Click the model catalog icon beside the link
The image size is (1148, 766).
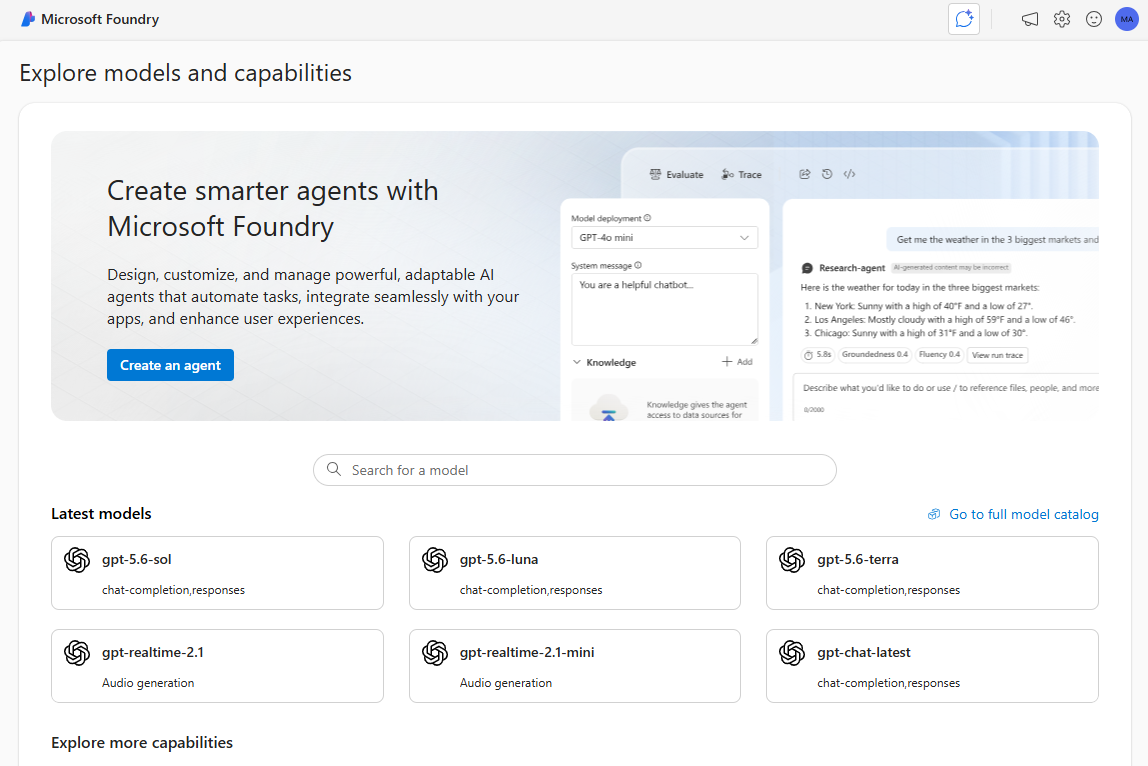click(x=933, y=514)
